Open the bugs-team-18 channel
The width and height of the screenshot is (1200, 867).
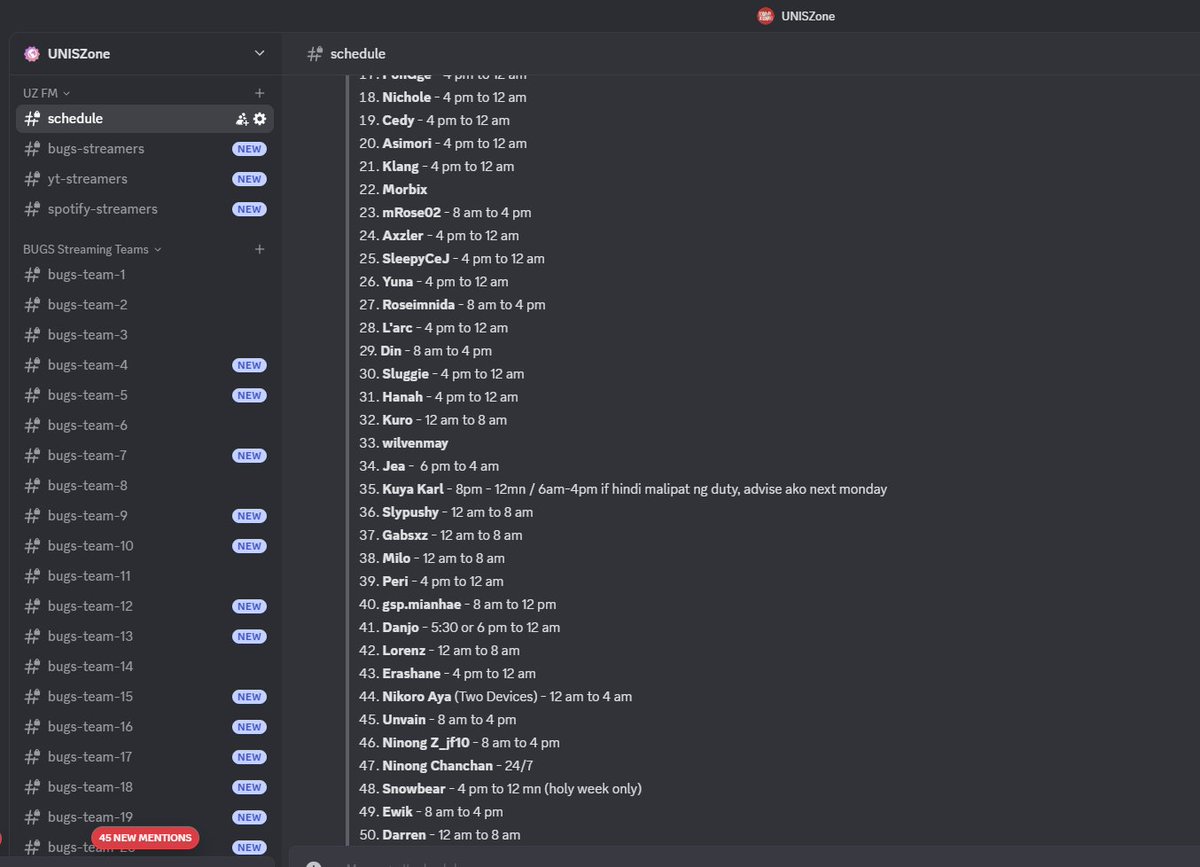pyautogui.click(x=145, y=786)
